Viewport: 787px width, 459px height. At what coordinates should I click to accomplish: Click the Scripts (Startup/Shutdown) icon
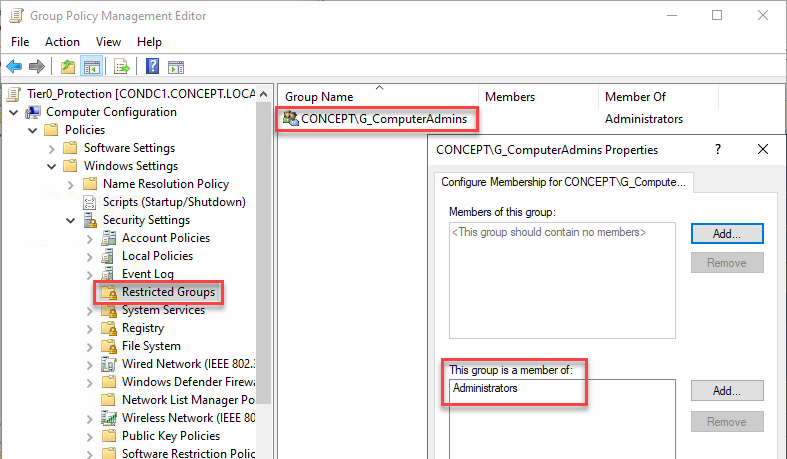pyautogui.click(x=89, y=202)
